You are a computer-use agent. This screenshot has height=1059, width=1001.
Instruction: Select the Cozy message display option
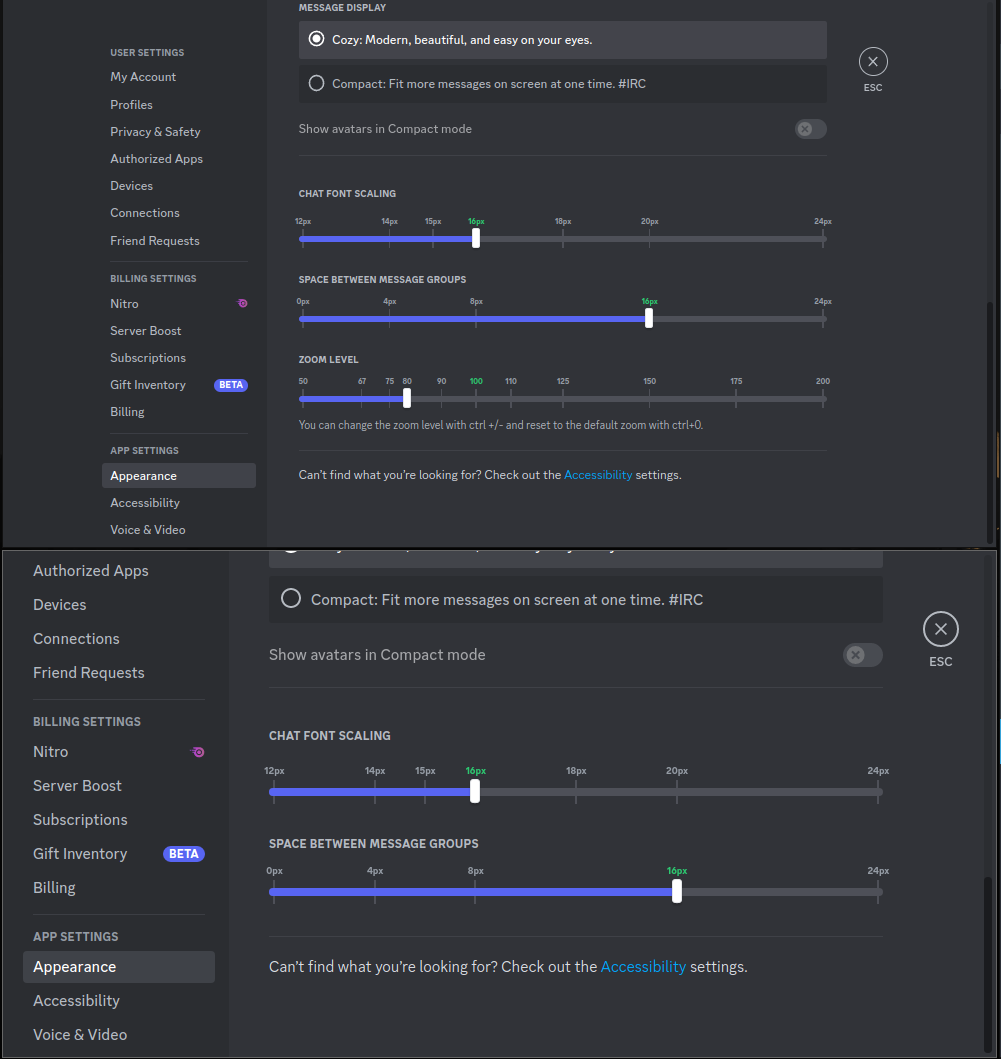click(x=563, y=40)
